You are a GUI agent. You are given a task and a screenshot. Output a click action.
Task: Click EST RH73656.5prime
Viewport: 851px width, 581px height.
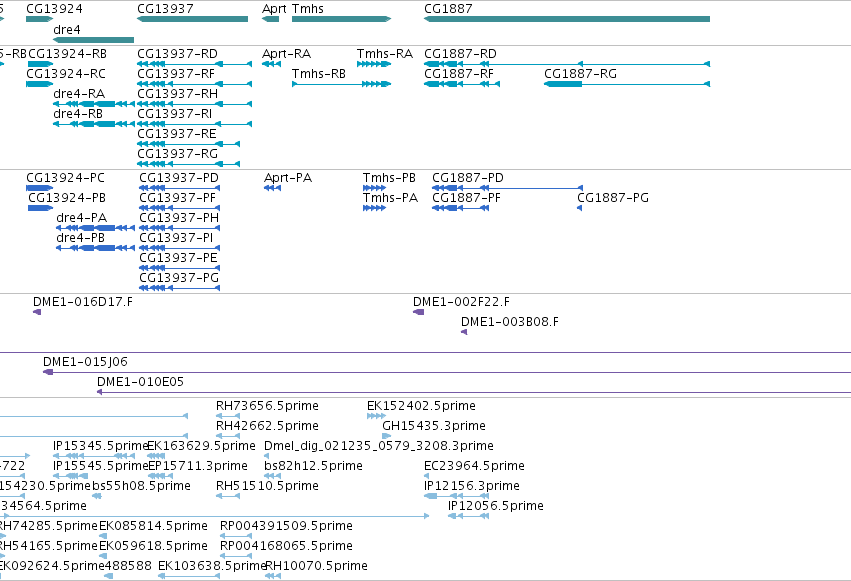point(228,416)
